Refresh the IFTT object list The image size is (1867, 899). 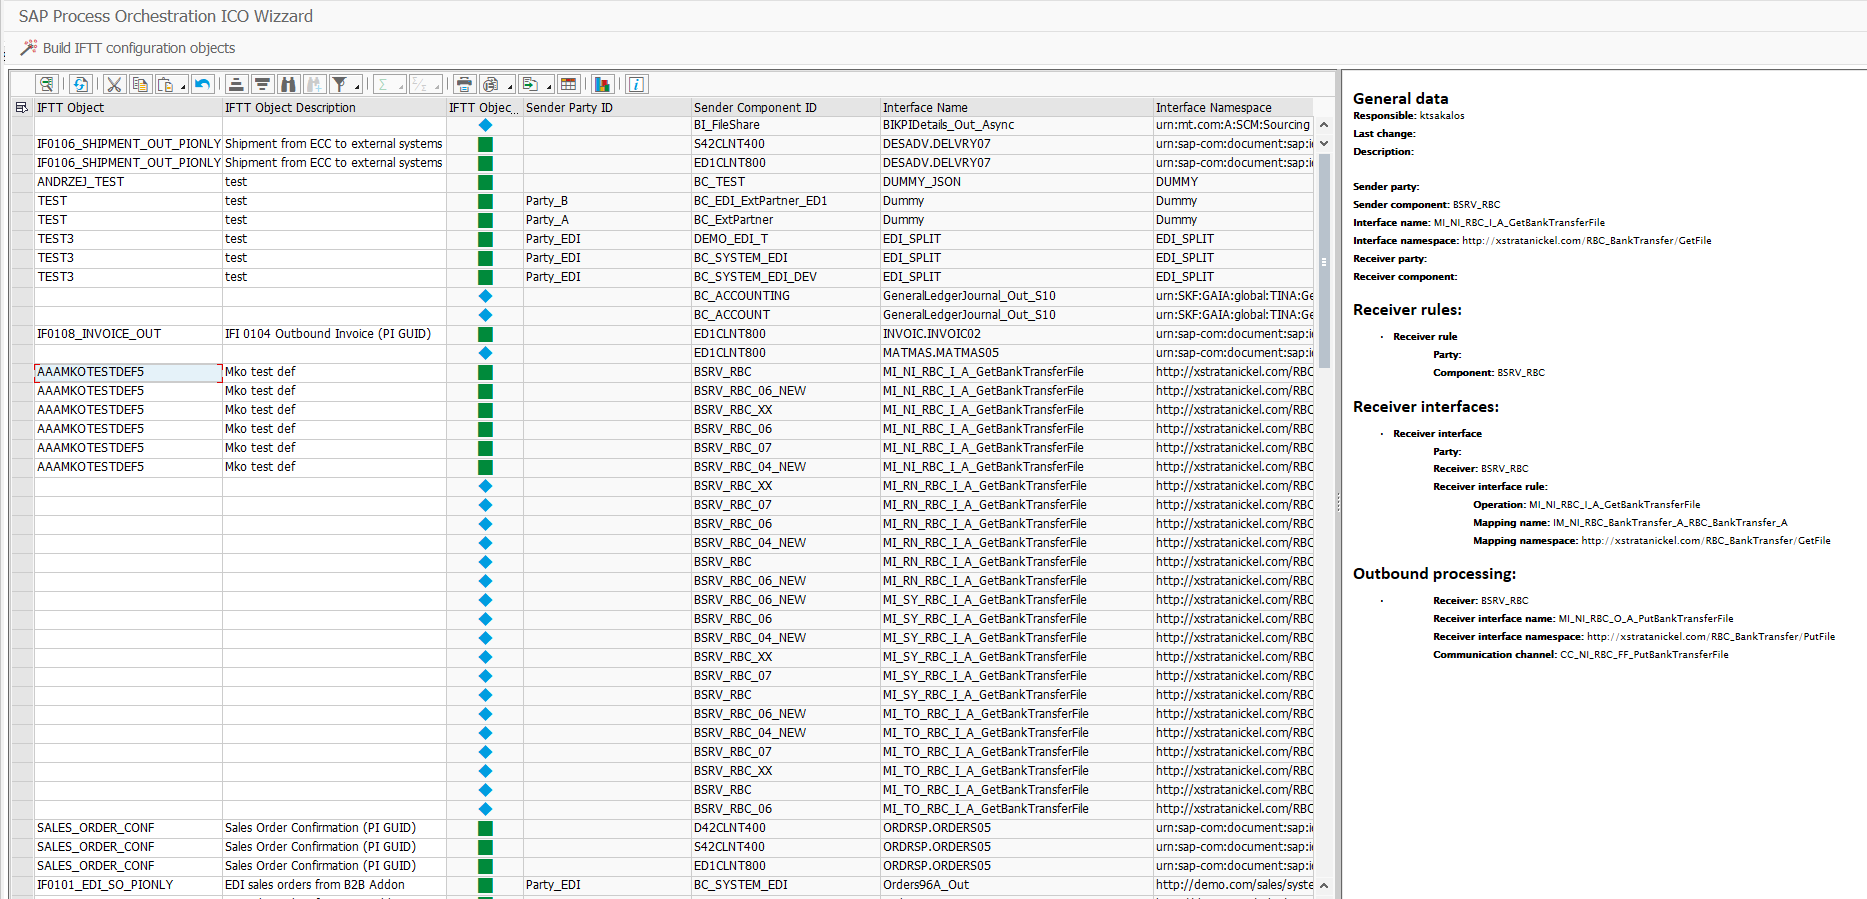[80, 84]
